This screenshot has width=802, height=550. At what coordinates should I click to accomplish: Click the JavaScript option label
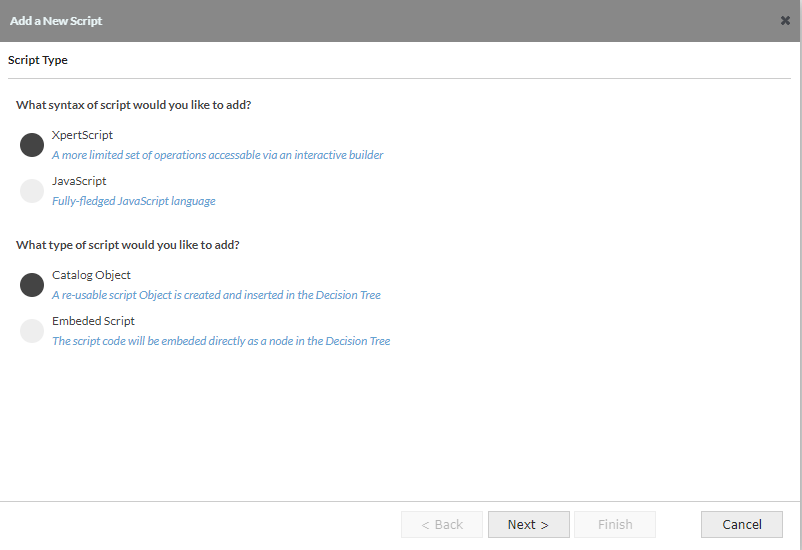click(x=79, y=181)
